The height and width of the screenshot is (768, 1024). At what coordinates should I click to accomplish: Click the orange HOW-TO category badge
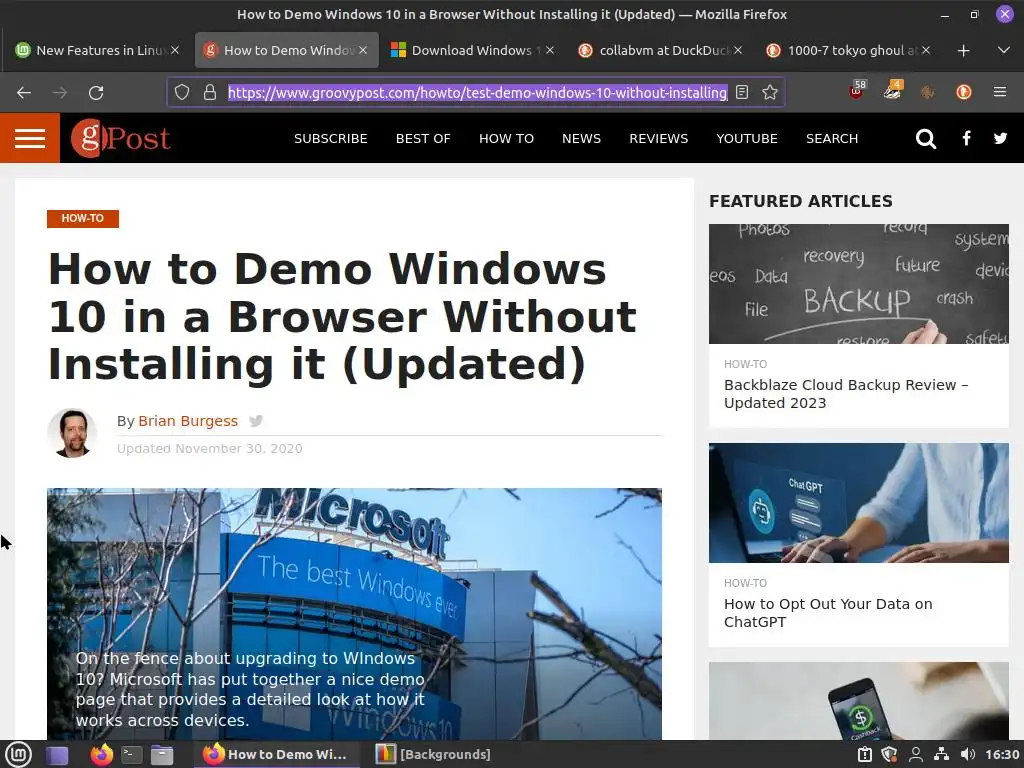(x=83, y=219)
